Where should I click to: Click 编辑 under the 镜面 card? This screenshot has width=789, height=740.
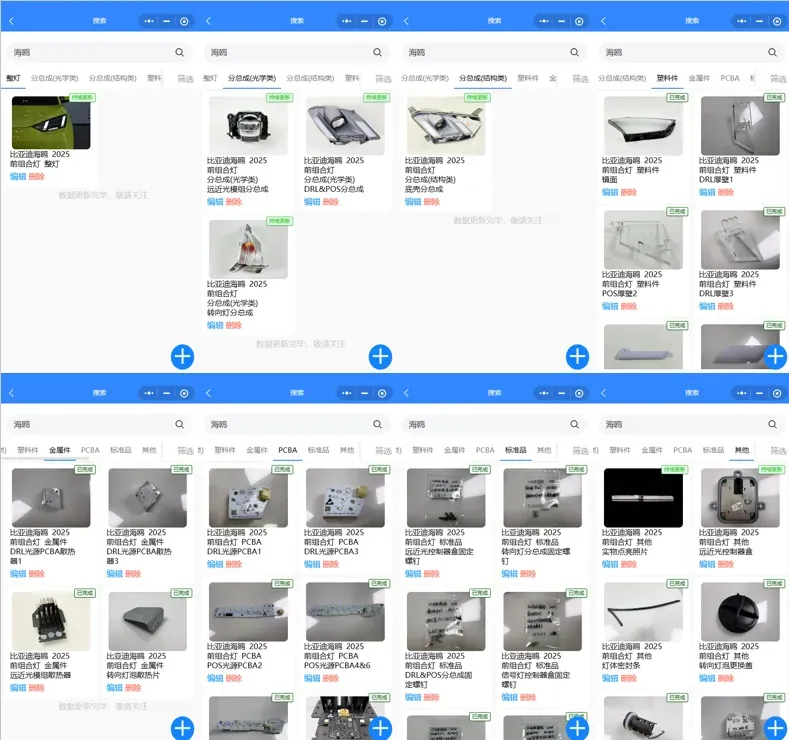tap(610, 192)
